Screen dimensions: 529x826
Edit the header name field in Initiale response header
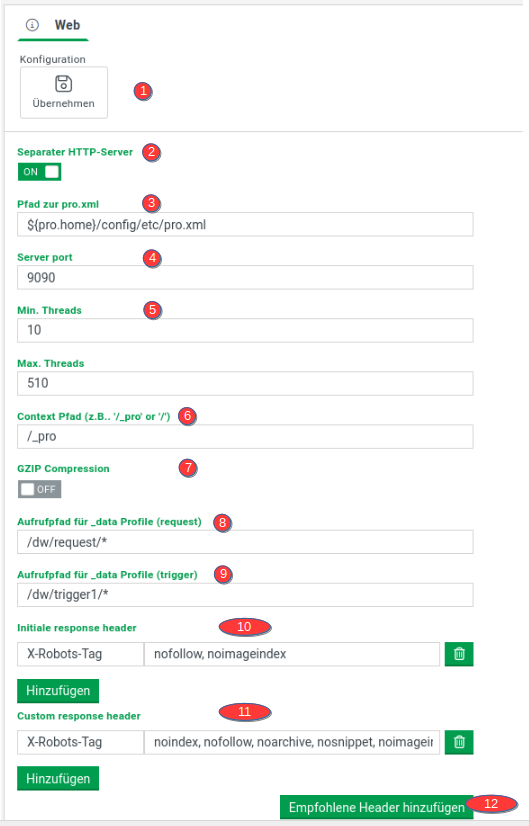point(81,654)
